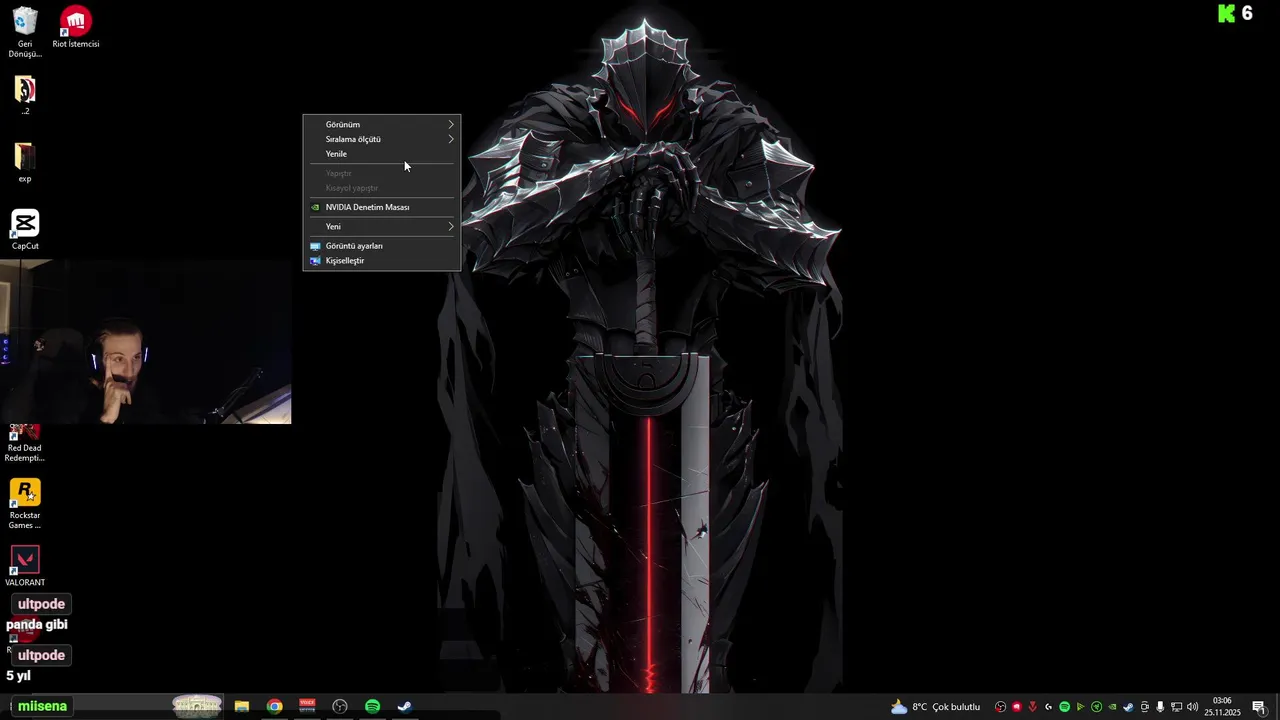This screenshot has width=1280, height=720.
Task: Open NVIDIA Denetim Masası from context menu
Action: [x=382, y=207]
